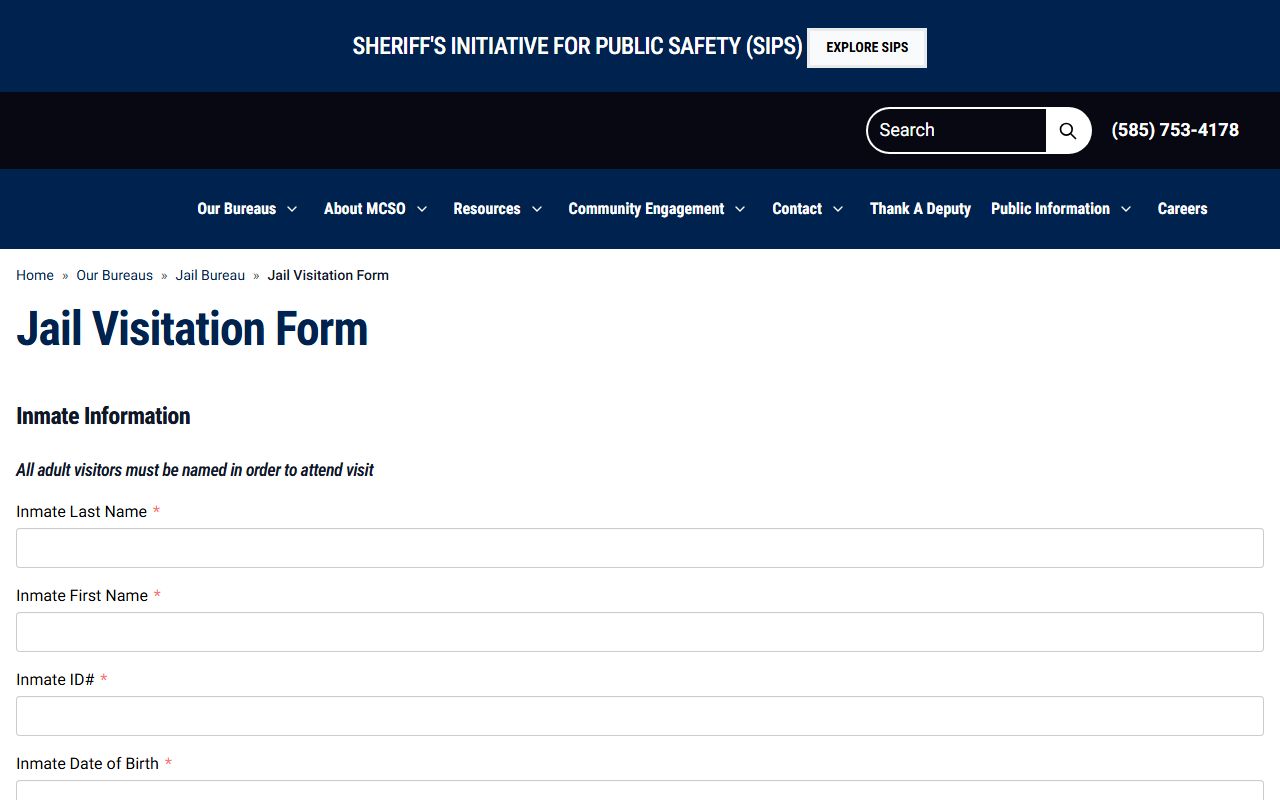Click the Inmate Last Name label
This screenshot has height=800, width=1280.
[x=82, y=512]
